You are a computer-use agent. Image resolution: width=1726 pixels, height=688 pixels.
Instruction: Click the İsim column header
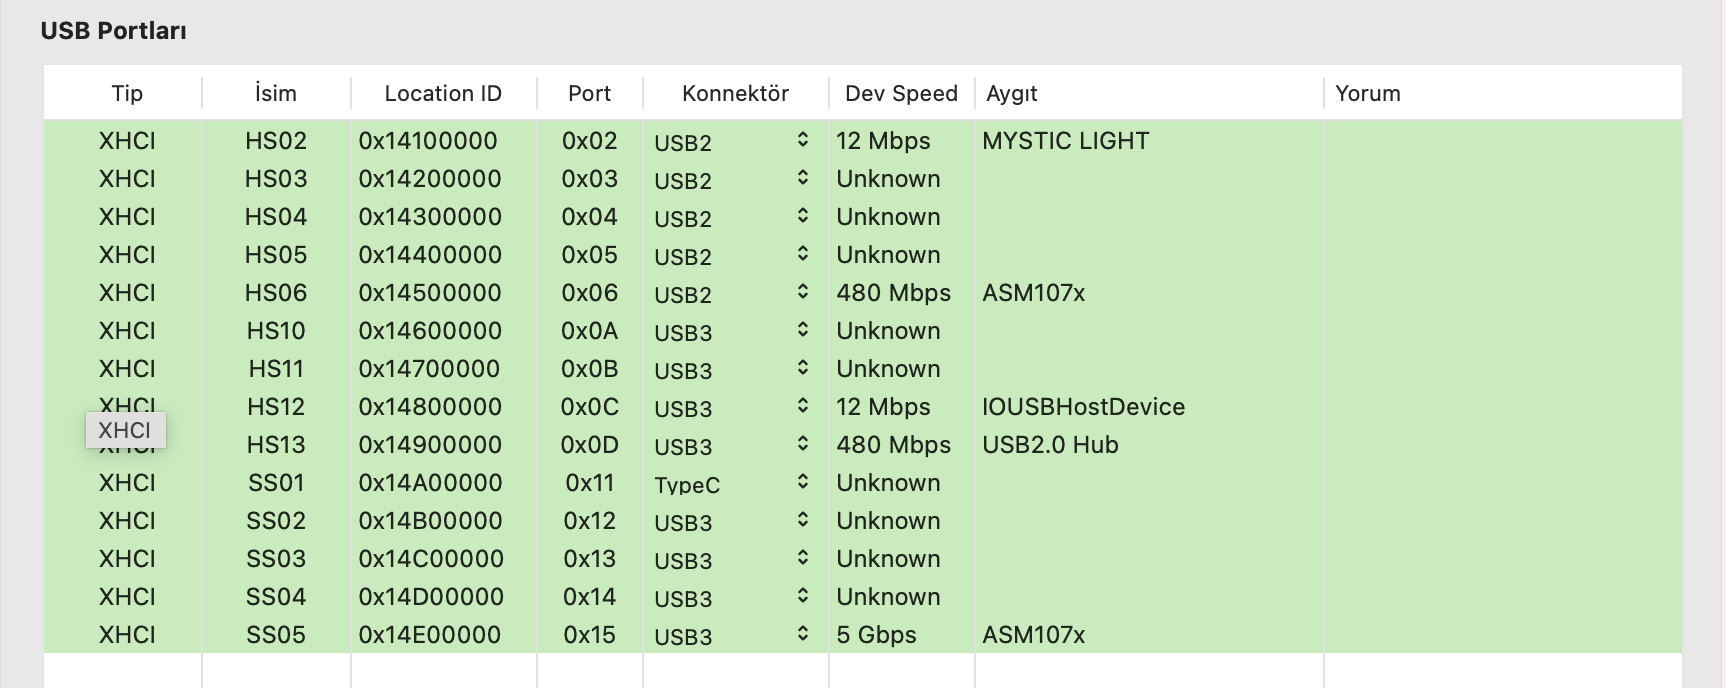tap(276, 93)
